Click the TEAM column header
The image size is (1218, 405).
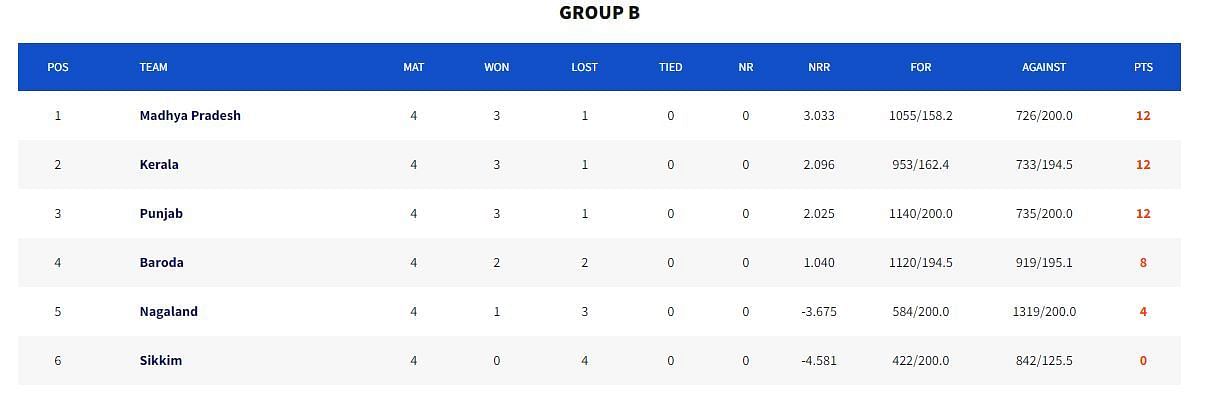click(153, 67)
